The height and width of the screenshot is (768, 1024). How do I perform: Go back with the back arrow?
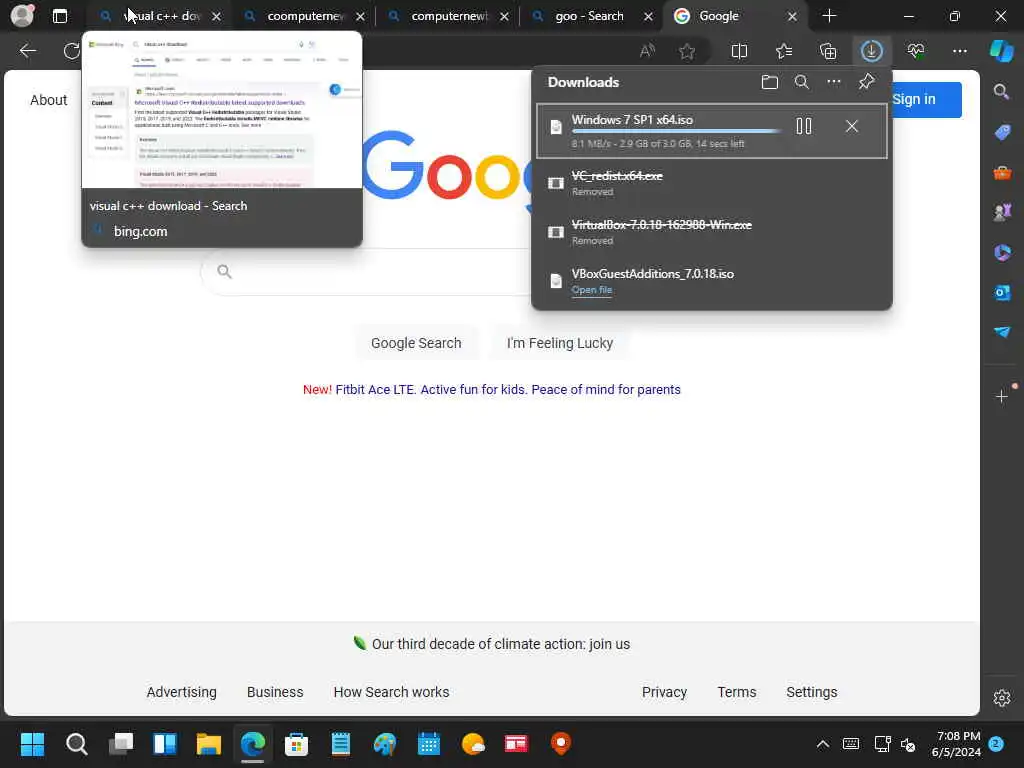click(x=27, y=51)
